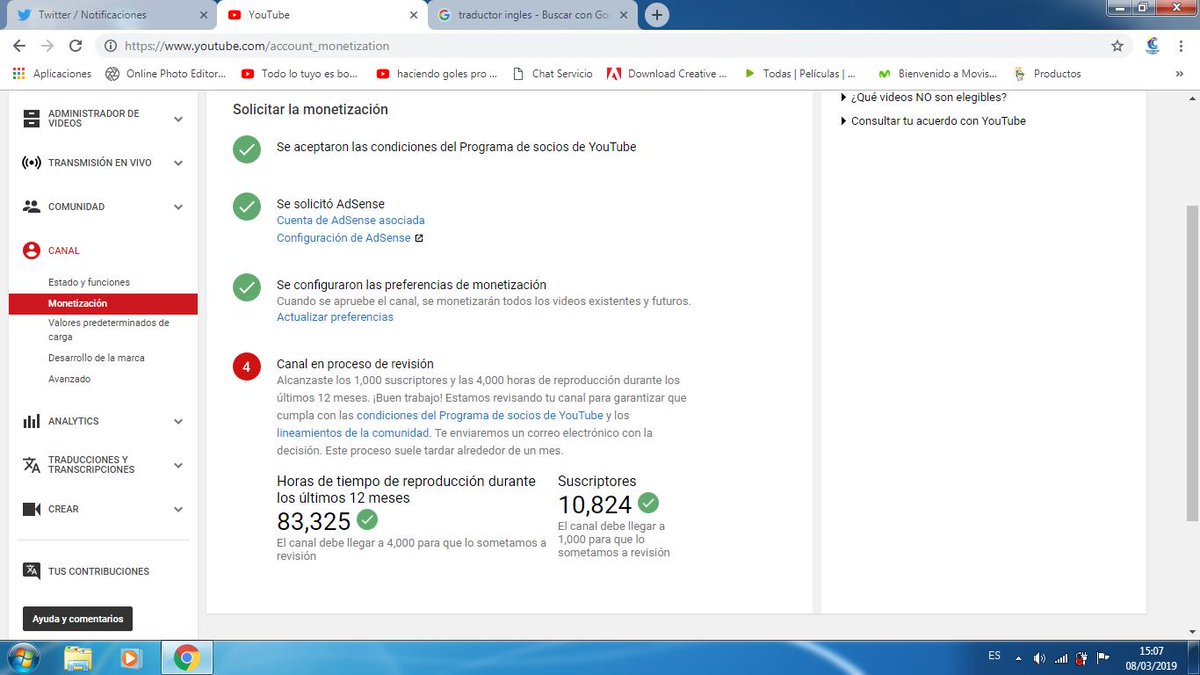The width and height of the screenshot is (1200, 675).
Task: Open Valores predeterminados de carga item
Action: click(x=109, y=330)
